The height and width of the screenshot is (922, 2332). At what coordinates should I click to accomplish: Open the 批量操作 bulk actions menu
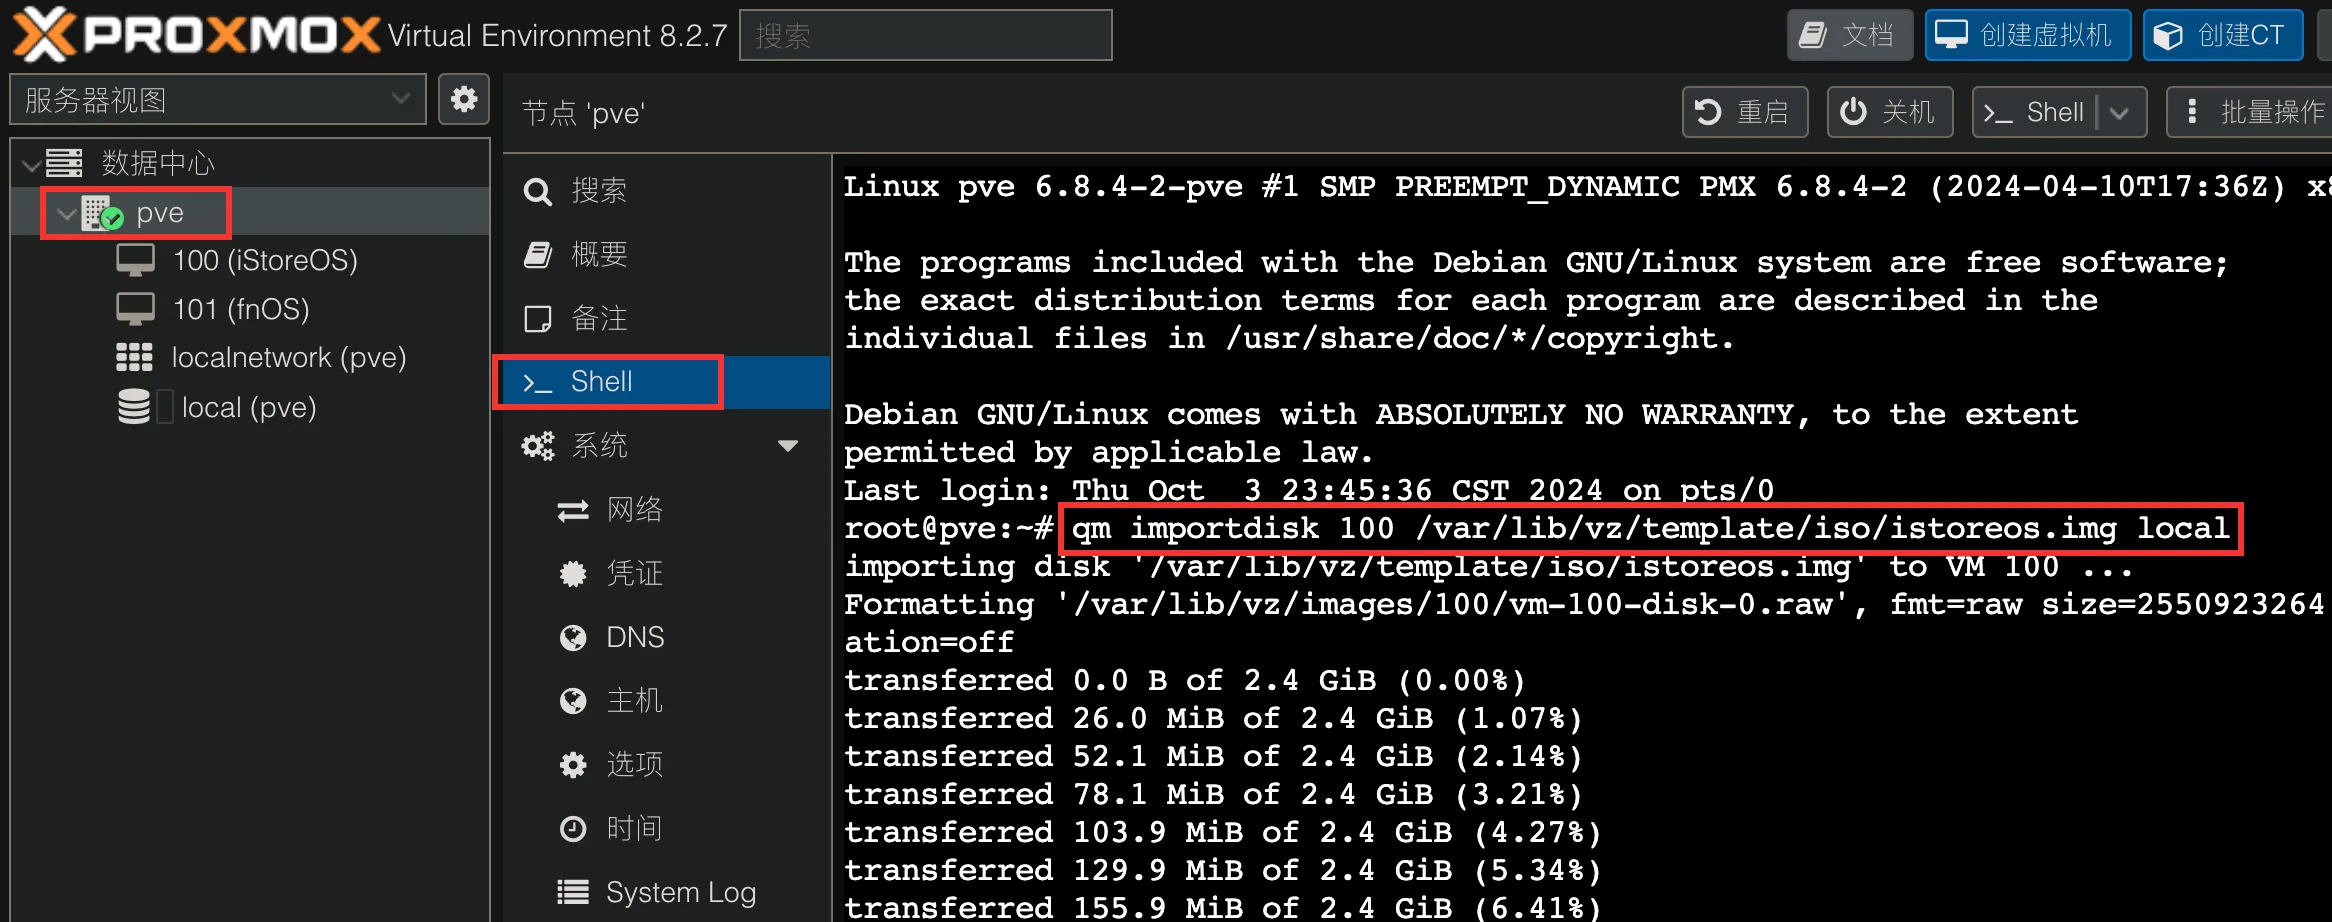point(2249,112)
